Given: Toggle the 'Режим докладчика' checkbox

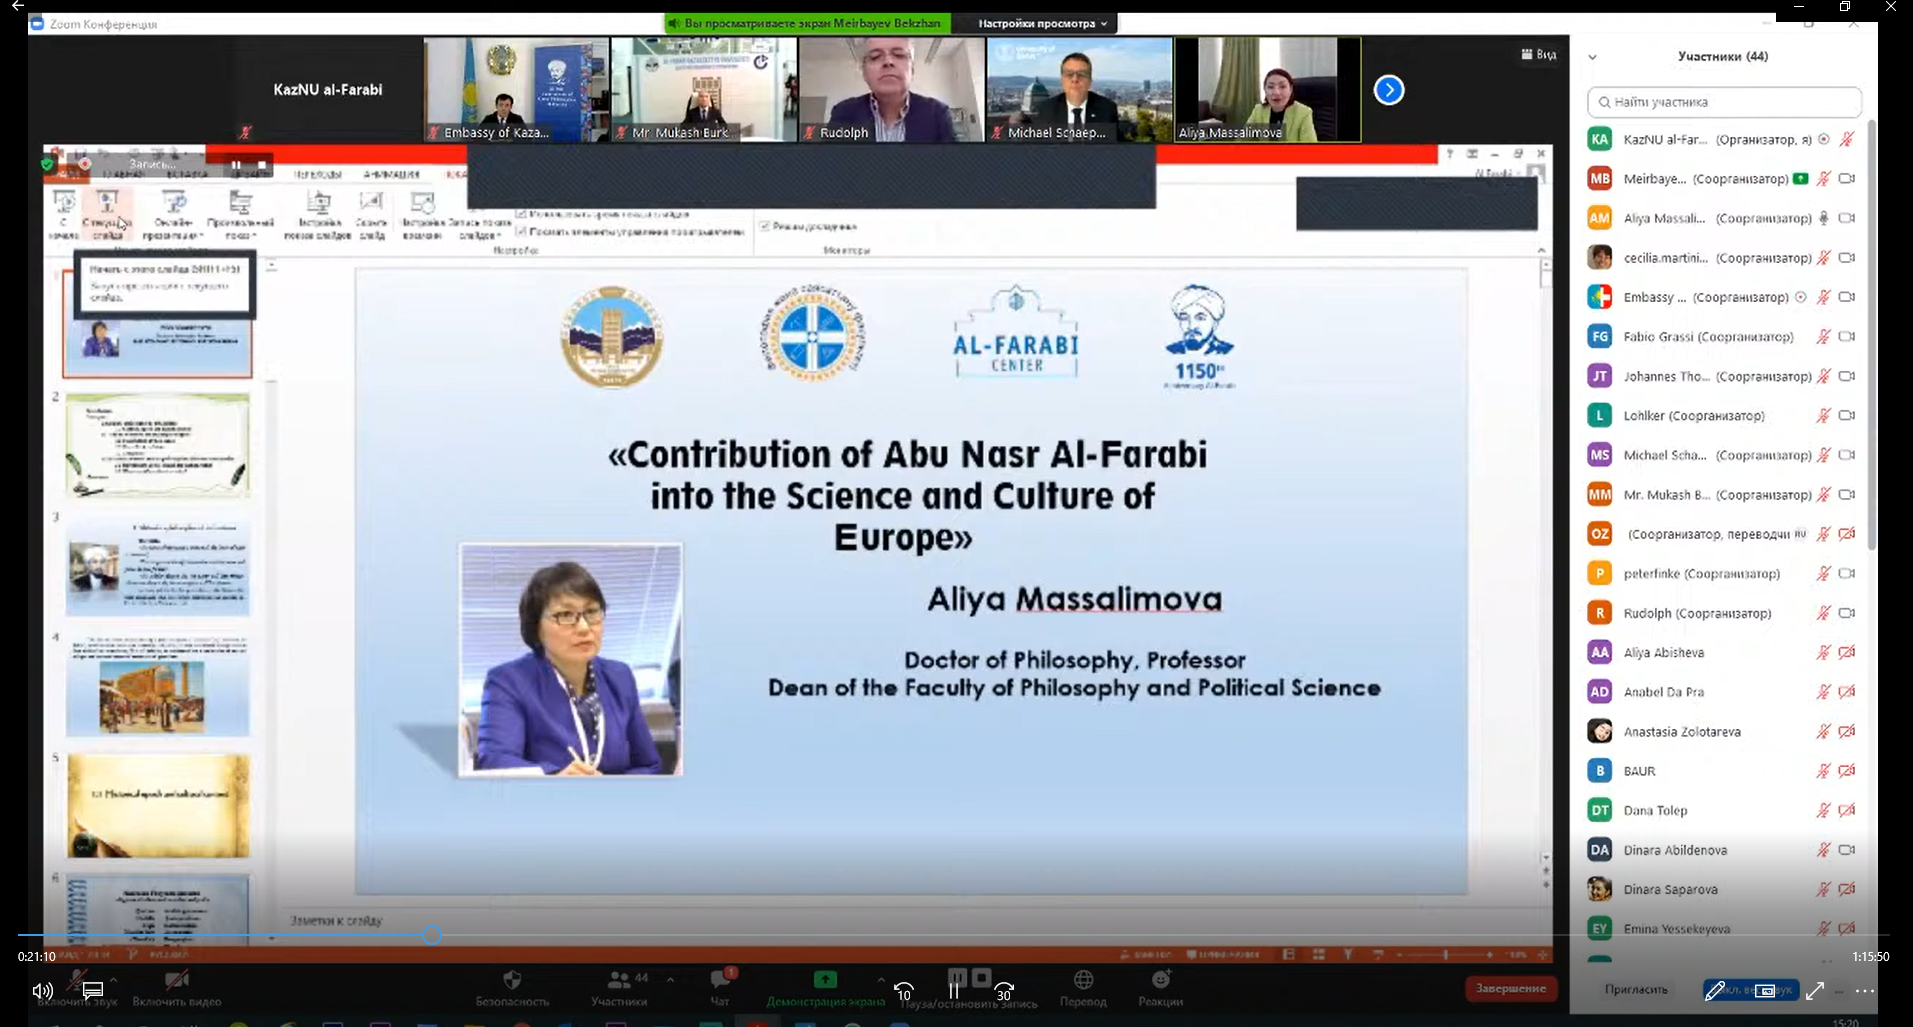Looking at the screenshot, I should tap(765, 226).
